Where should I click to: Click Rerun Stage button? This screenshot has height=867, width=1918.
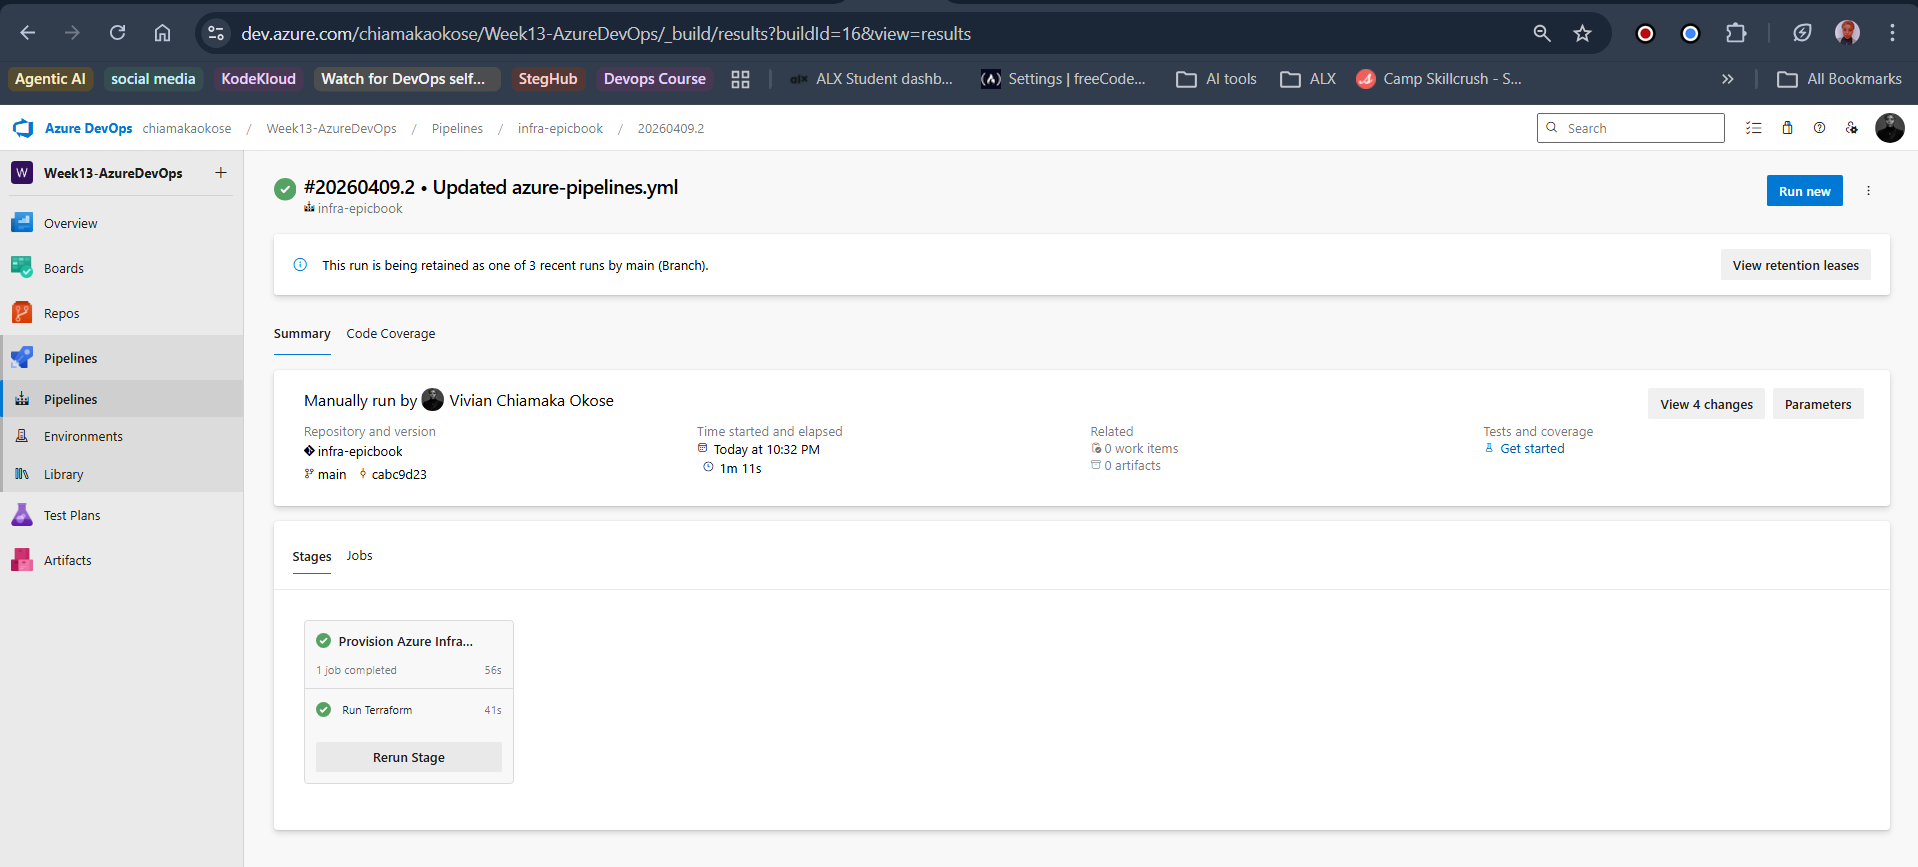[x=409, y=757]
